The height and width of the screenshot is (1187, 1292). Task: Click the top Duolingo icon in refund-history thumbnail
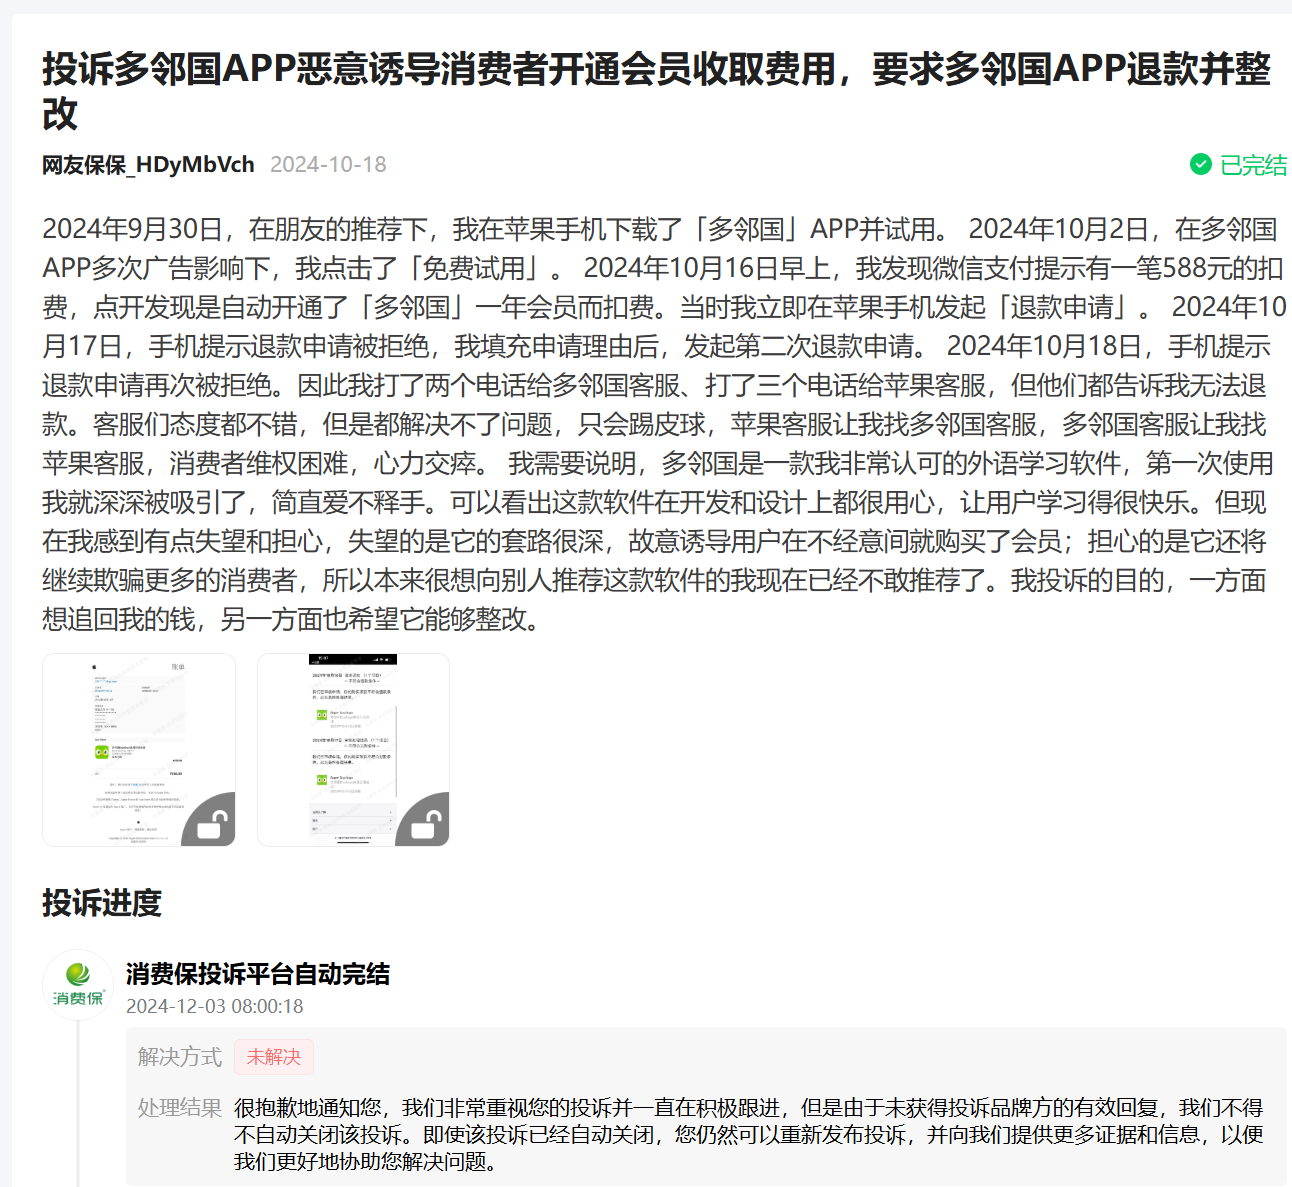pyautogui.click(x=321, y=715)
